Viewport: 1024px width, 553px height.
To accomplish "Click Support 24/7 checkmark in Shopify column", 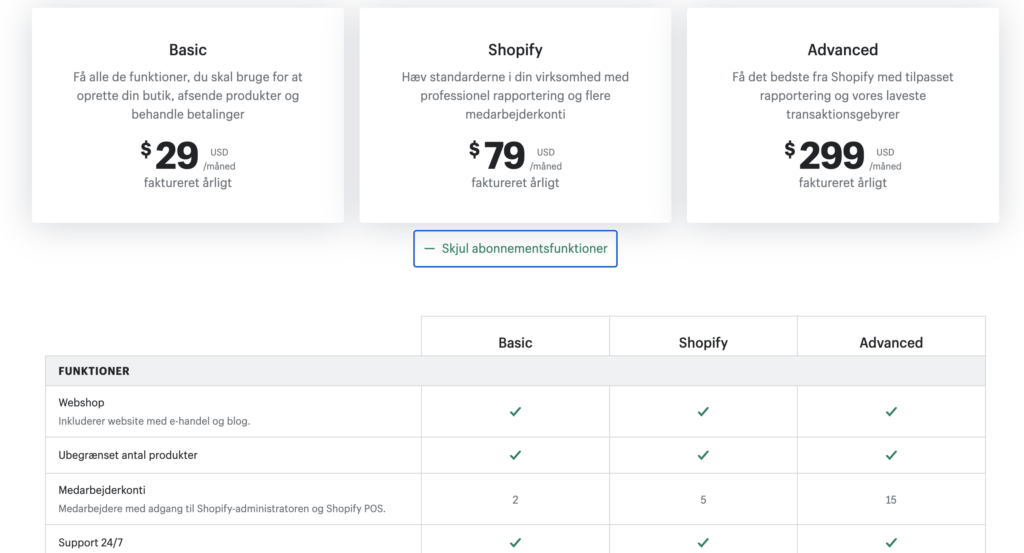I will pyautogui.click(x=703, y=543).
